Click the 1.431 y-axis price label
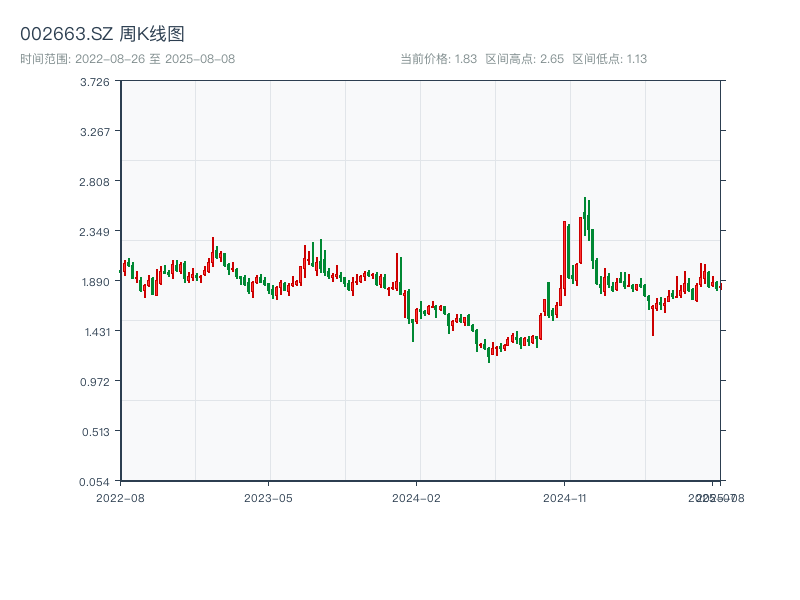This screenshot has height=600, width=800. tap(95, 332)
